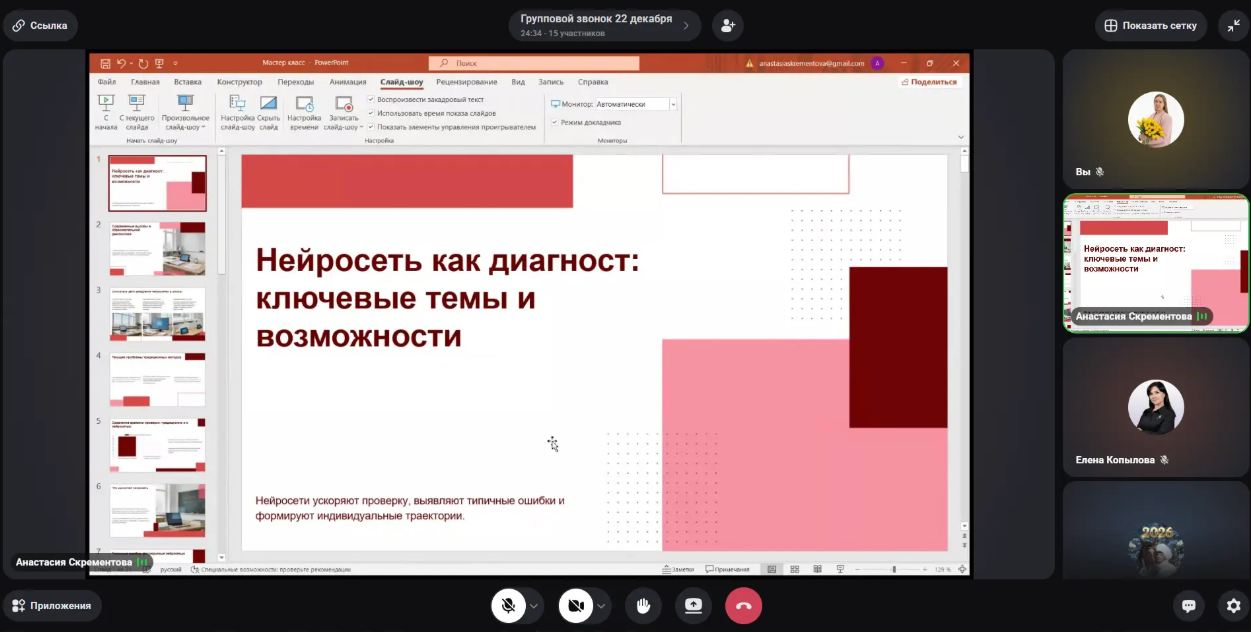1251x632 pixels.
Task: Turn on the camera toggle
Action: tap(575, 605)
